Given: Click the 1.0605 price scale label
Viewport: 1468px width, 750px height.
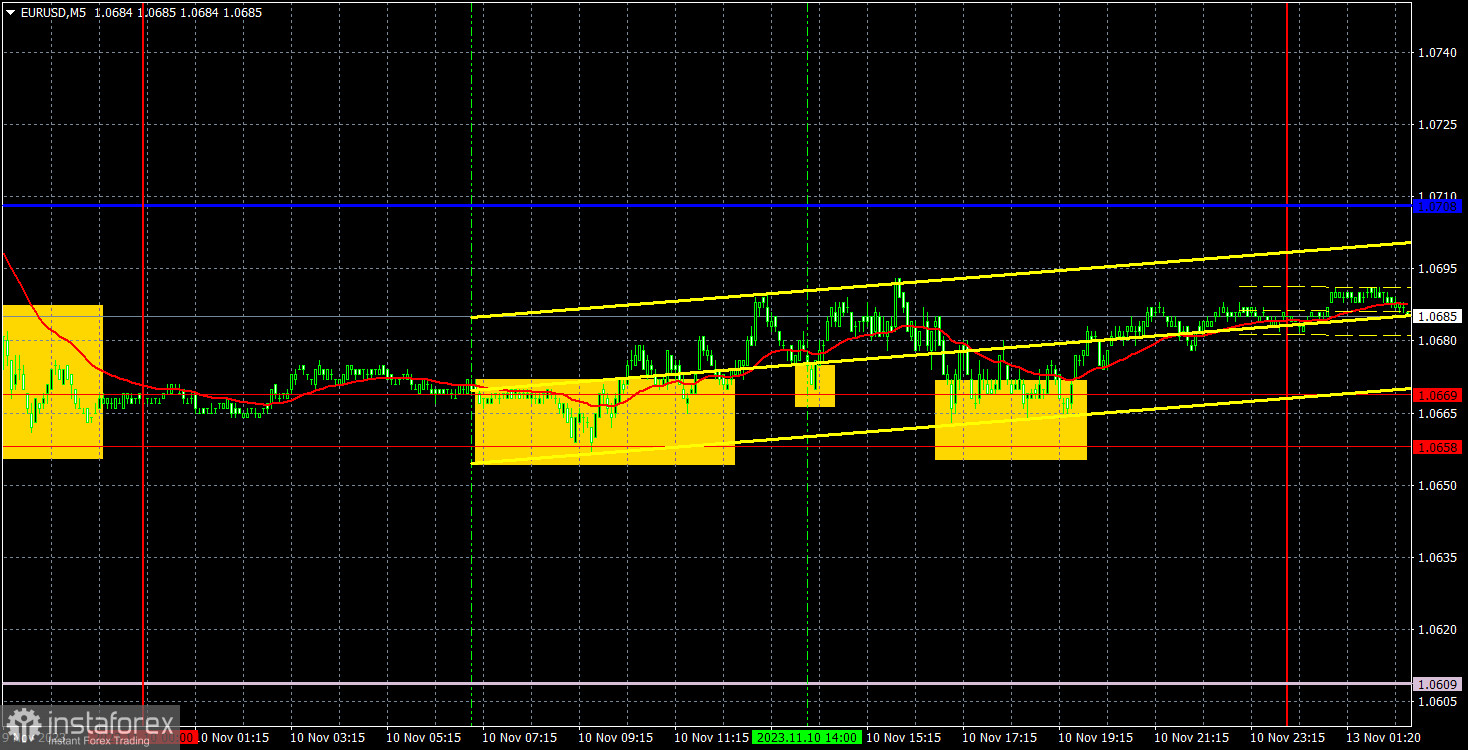Looking at the screenshot, I should click(x=1435, y=701).
